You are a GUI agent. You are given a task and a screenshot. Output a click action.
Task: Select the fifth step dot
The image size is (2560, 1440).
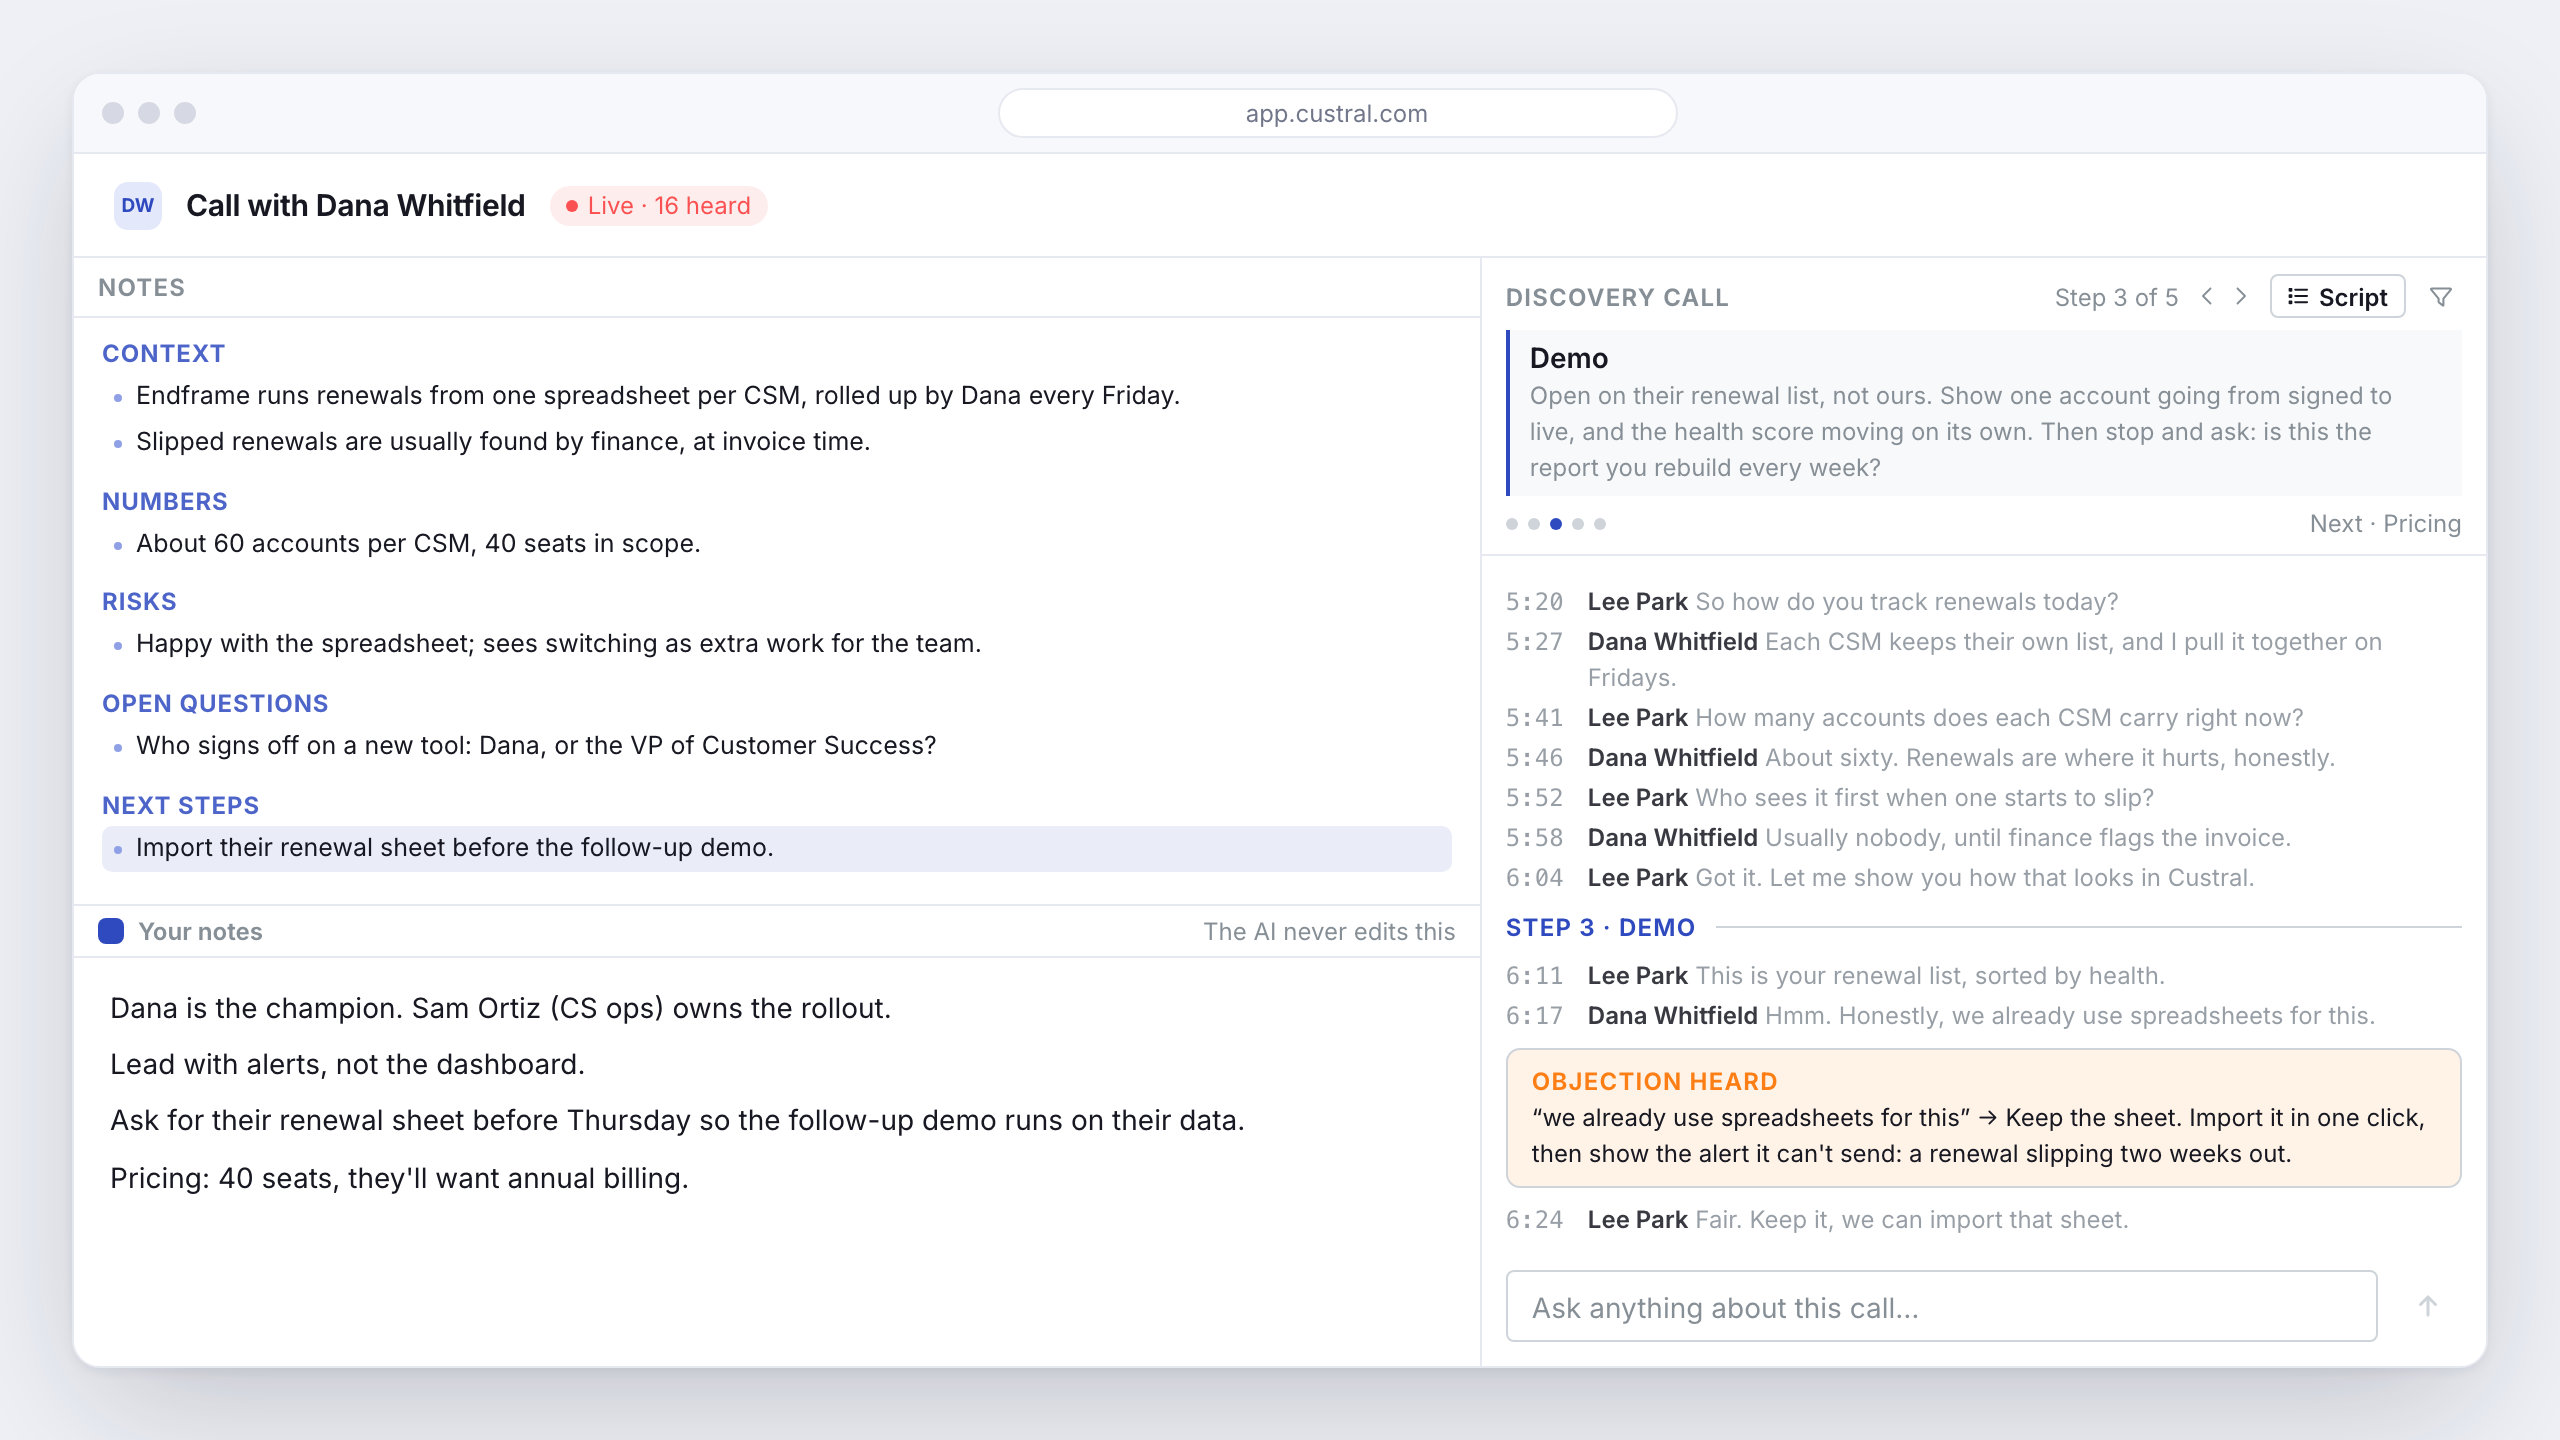tap(1600, 524)
